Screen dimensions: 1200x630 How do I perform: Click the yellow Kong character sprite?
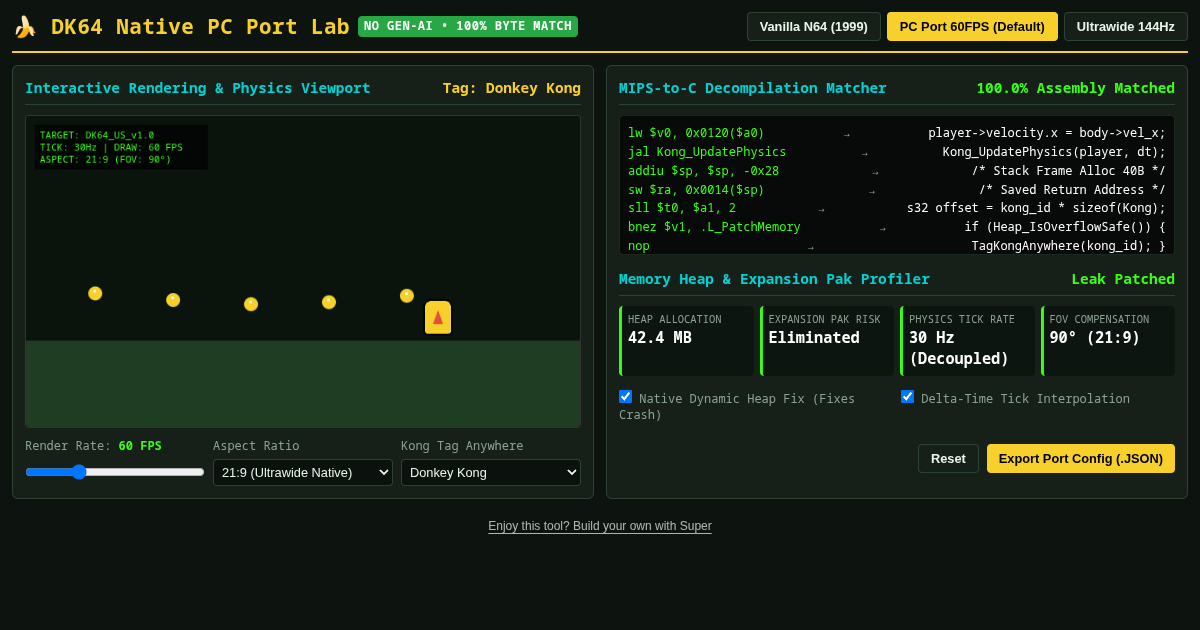(438, 317)
